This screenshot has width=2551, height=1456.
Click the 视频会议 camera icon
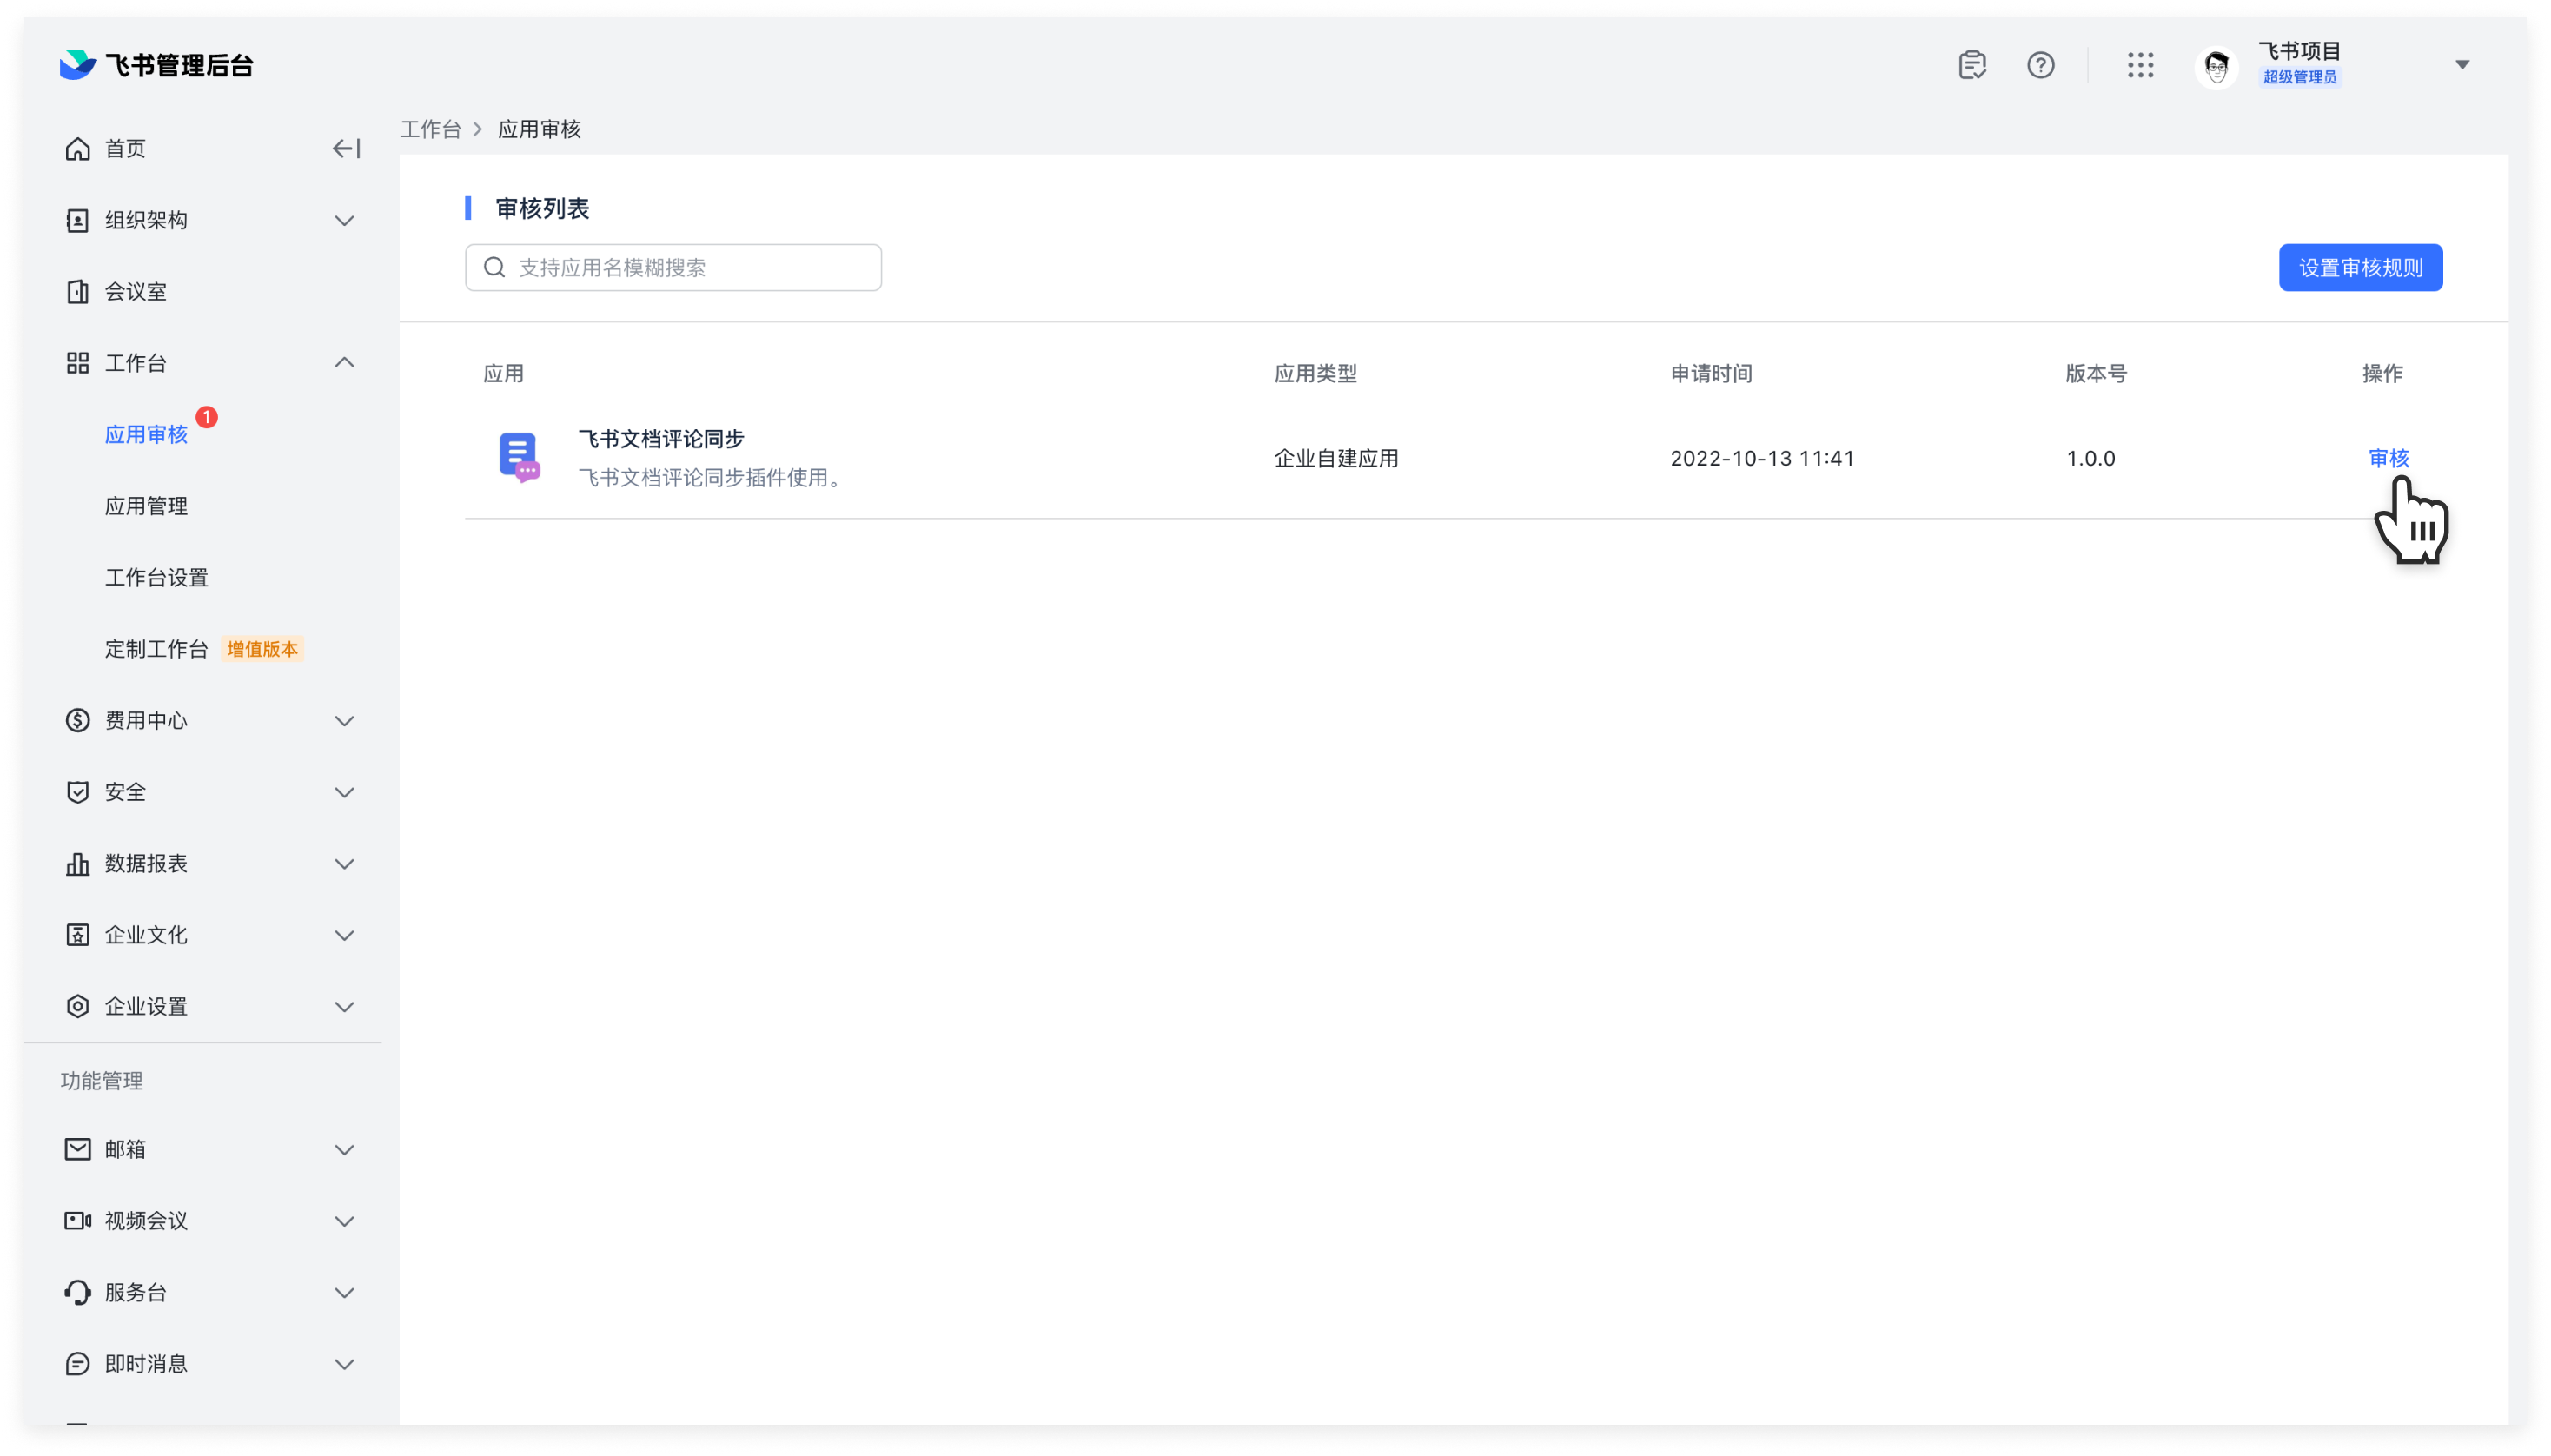[x=78, y=1221]
